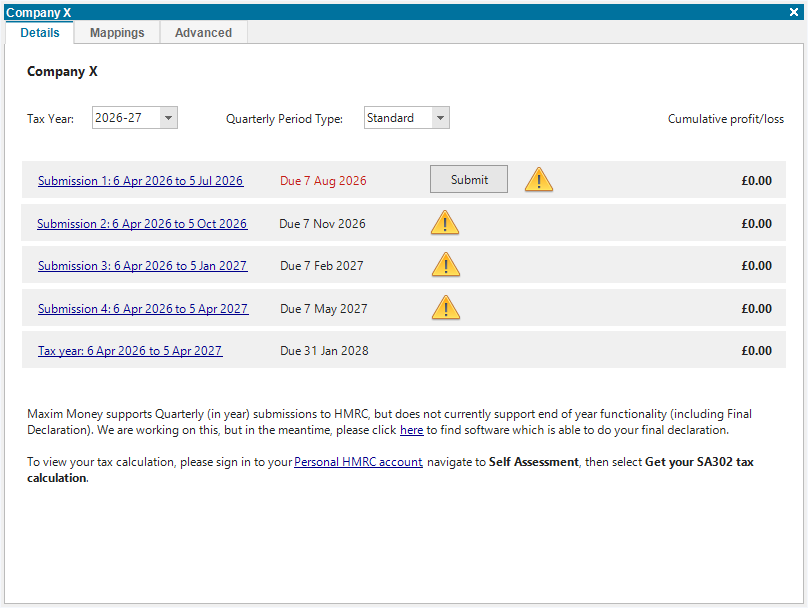Open Submission 2: 6 Apr 2026 to 5 Oct 2026

[x=142, y=224]
